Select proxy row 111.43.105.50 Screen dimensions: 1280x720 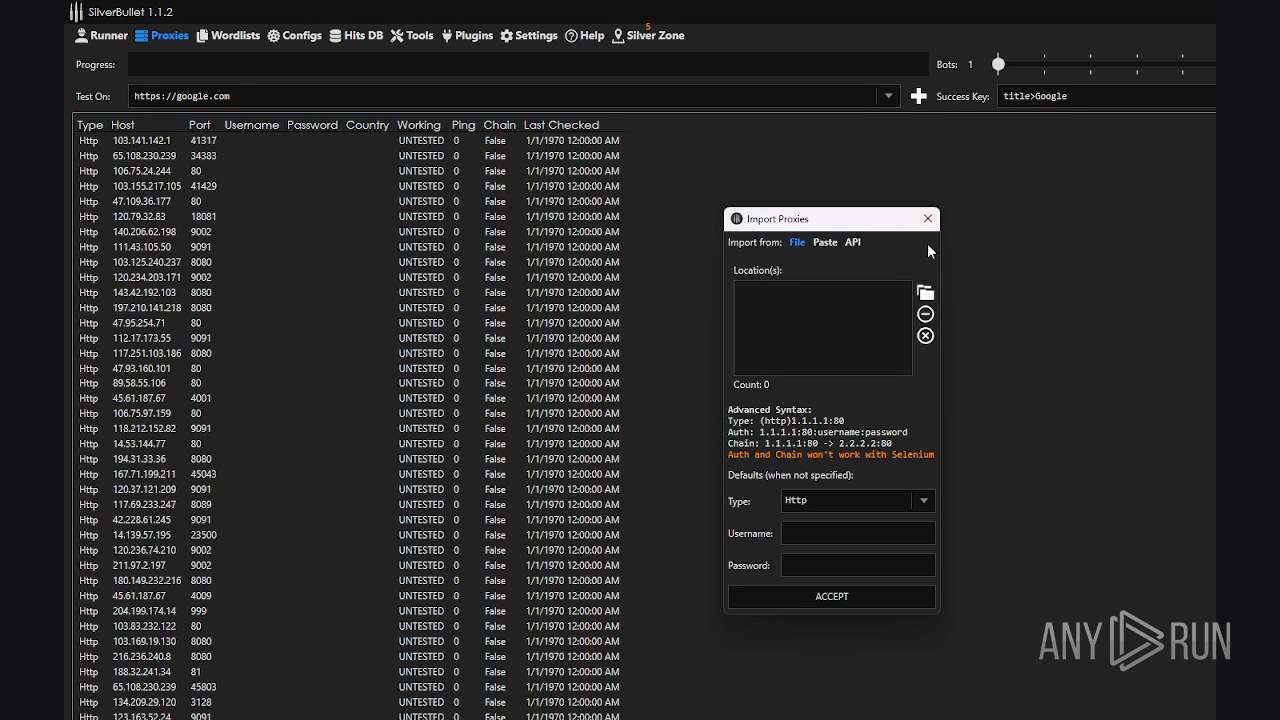pos(349,247)
